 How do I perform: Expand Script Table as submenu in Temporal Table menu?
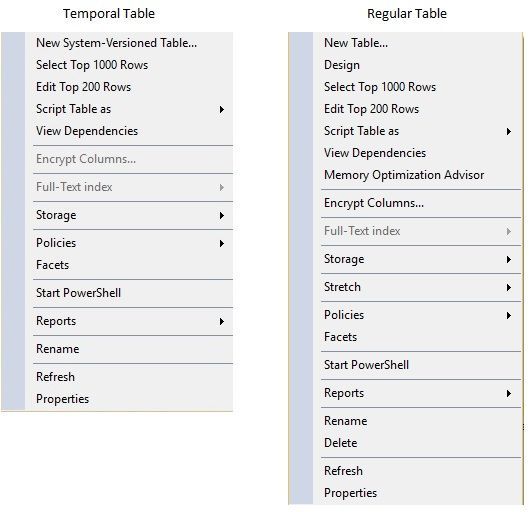pos(130,109)
